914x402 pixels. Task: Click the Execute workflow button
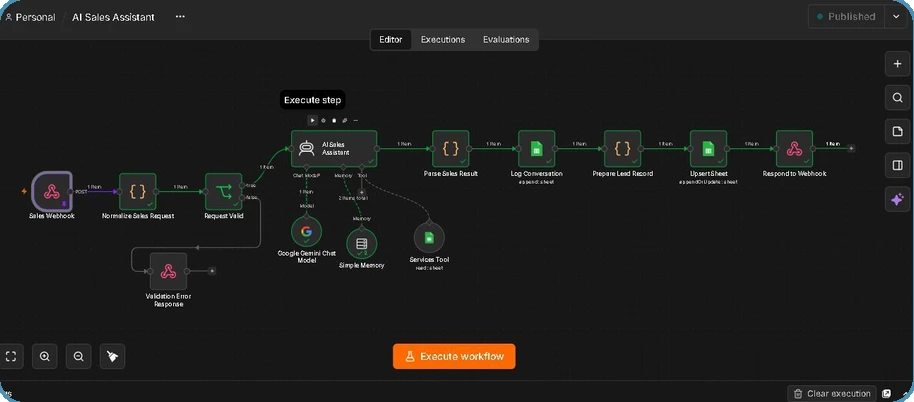[x=454, y=356]
